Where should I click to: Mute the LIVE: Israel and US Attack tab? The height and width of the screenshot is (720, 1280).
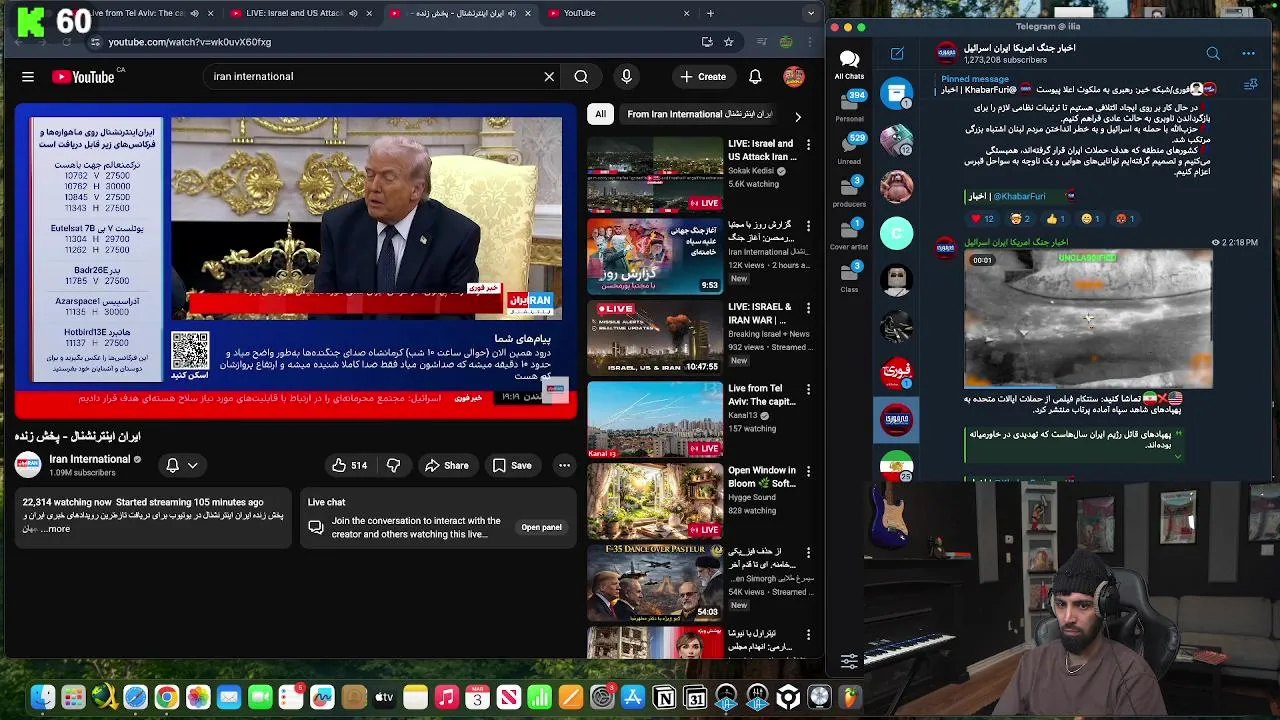[353, 13]
